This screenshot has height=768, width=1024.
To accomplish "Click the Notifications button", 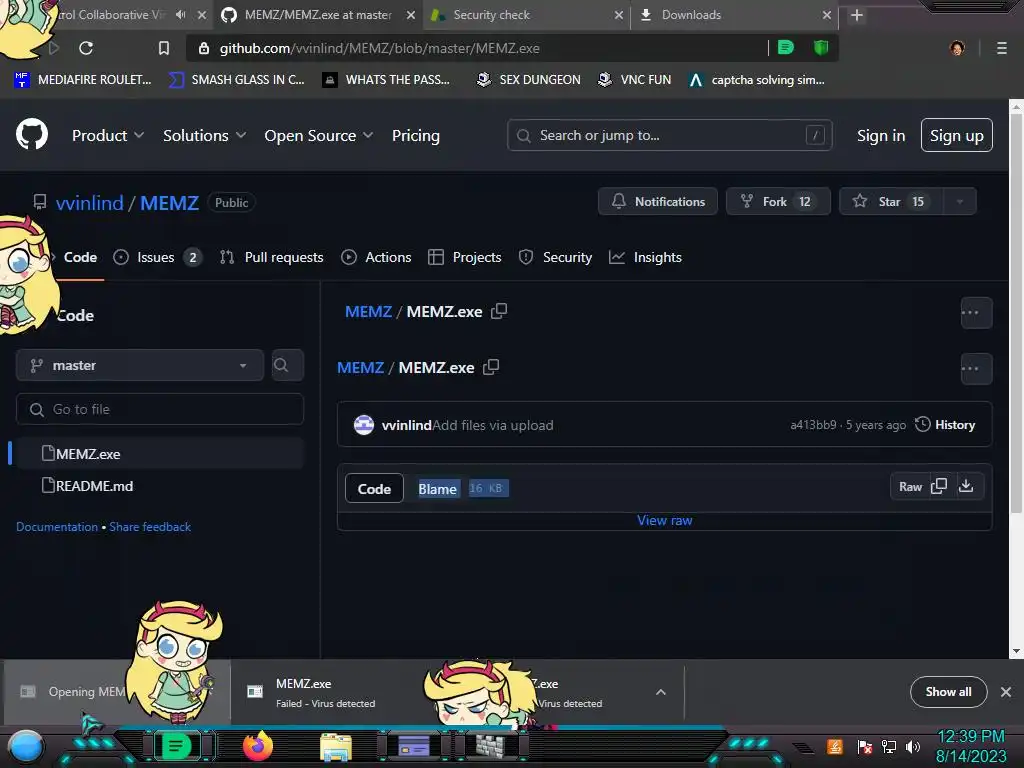I will (658, 201).
